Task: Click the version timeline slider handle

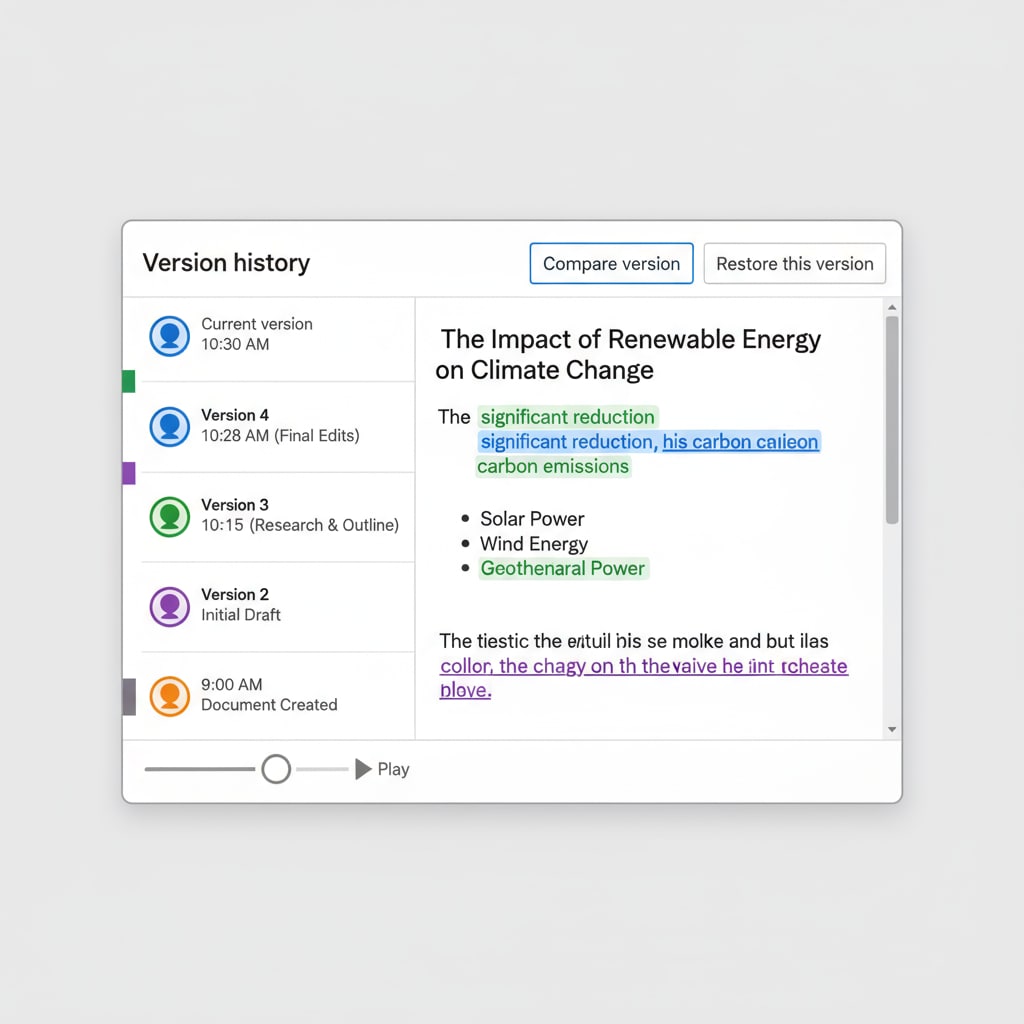Action: click(x=276, y=769)
